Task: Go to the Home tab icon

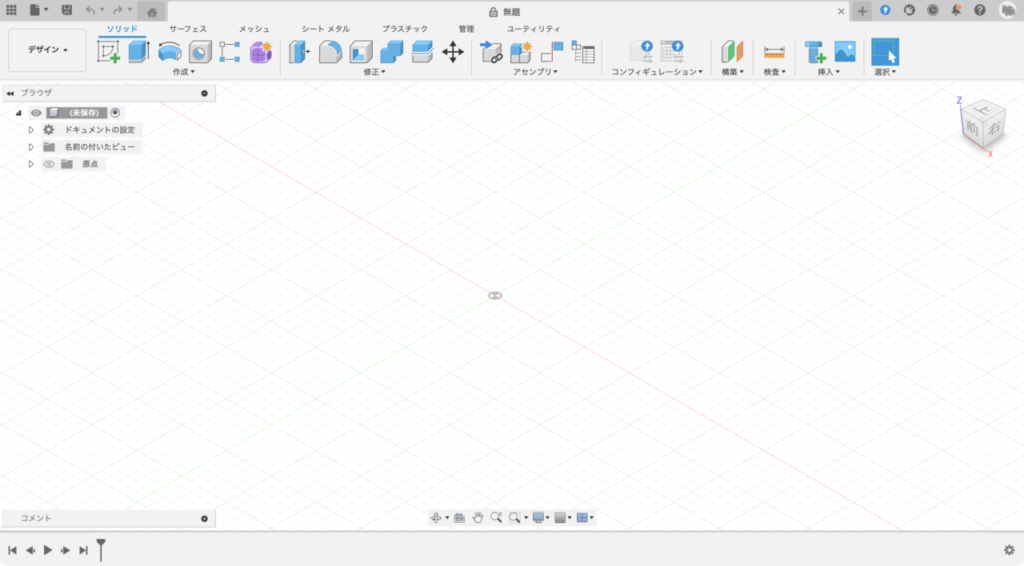Action: click(152, 12)
